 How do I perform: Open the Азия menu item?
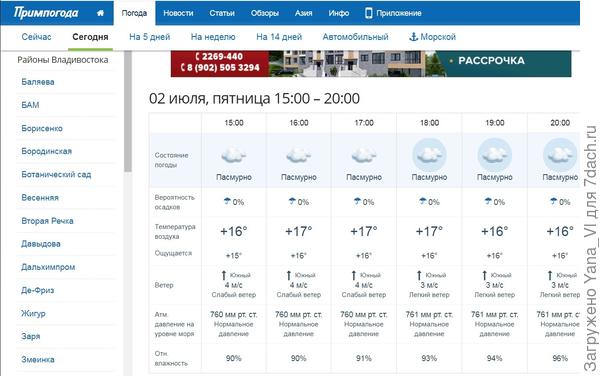pos(303,13)
